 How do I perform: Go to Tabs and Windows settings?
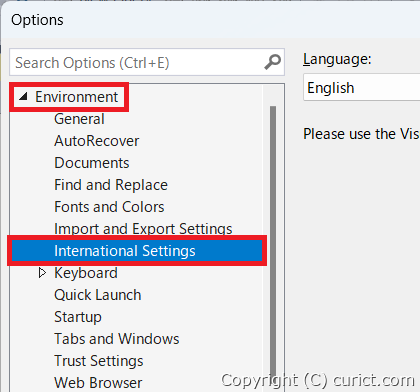[x=117, y=339]
